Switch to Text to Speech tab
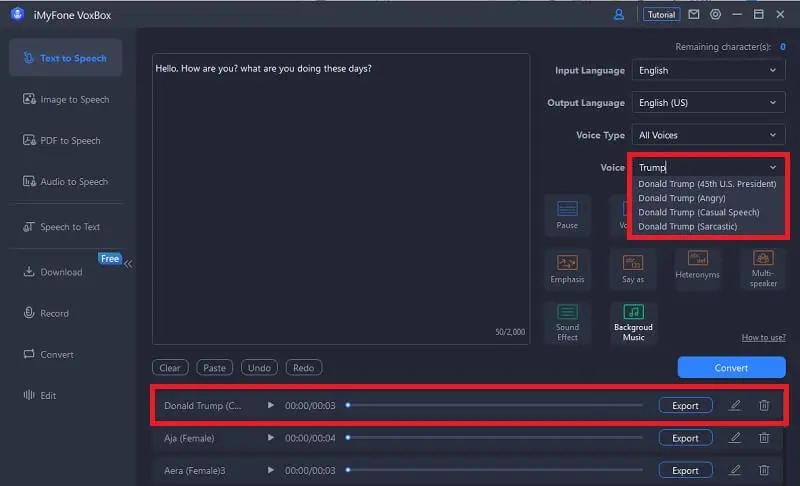 65,58
